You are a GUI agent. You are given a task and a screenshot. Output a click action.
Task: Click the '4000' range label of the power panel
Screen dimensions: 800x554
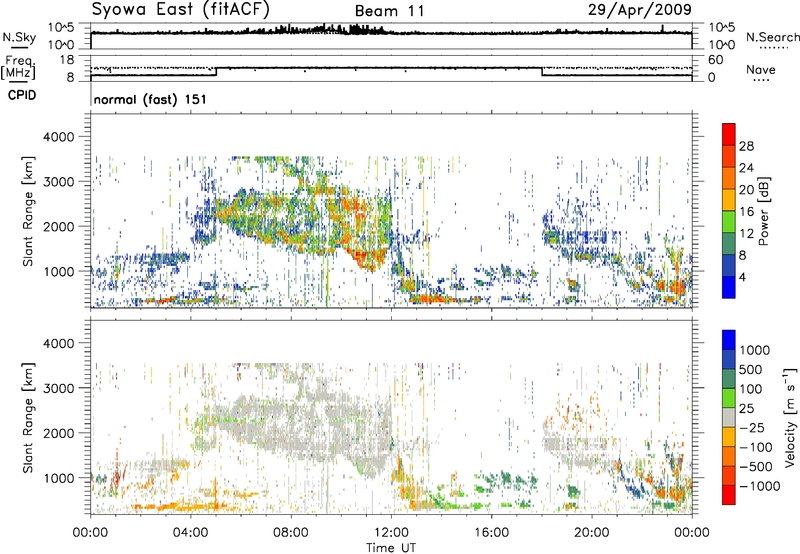pos(59,137)
